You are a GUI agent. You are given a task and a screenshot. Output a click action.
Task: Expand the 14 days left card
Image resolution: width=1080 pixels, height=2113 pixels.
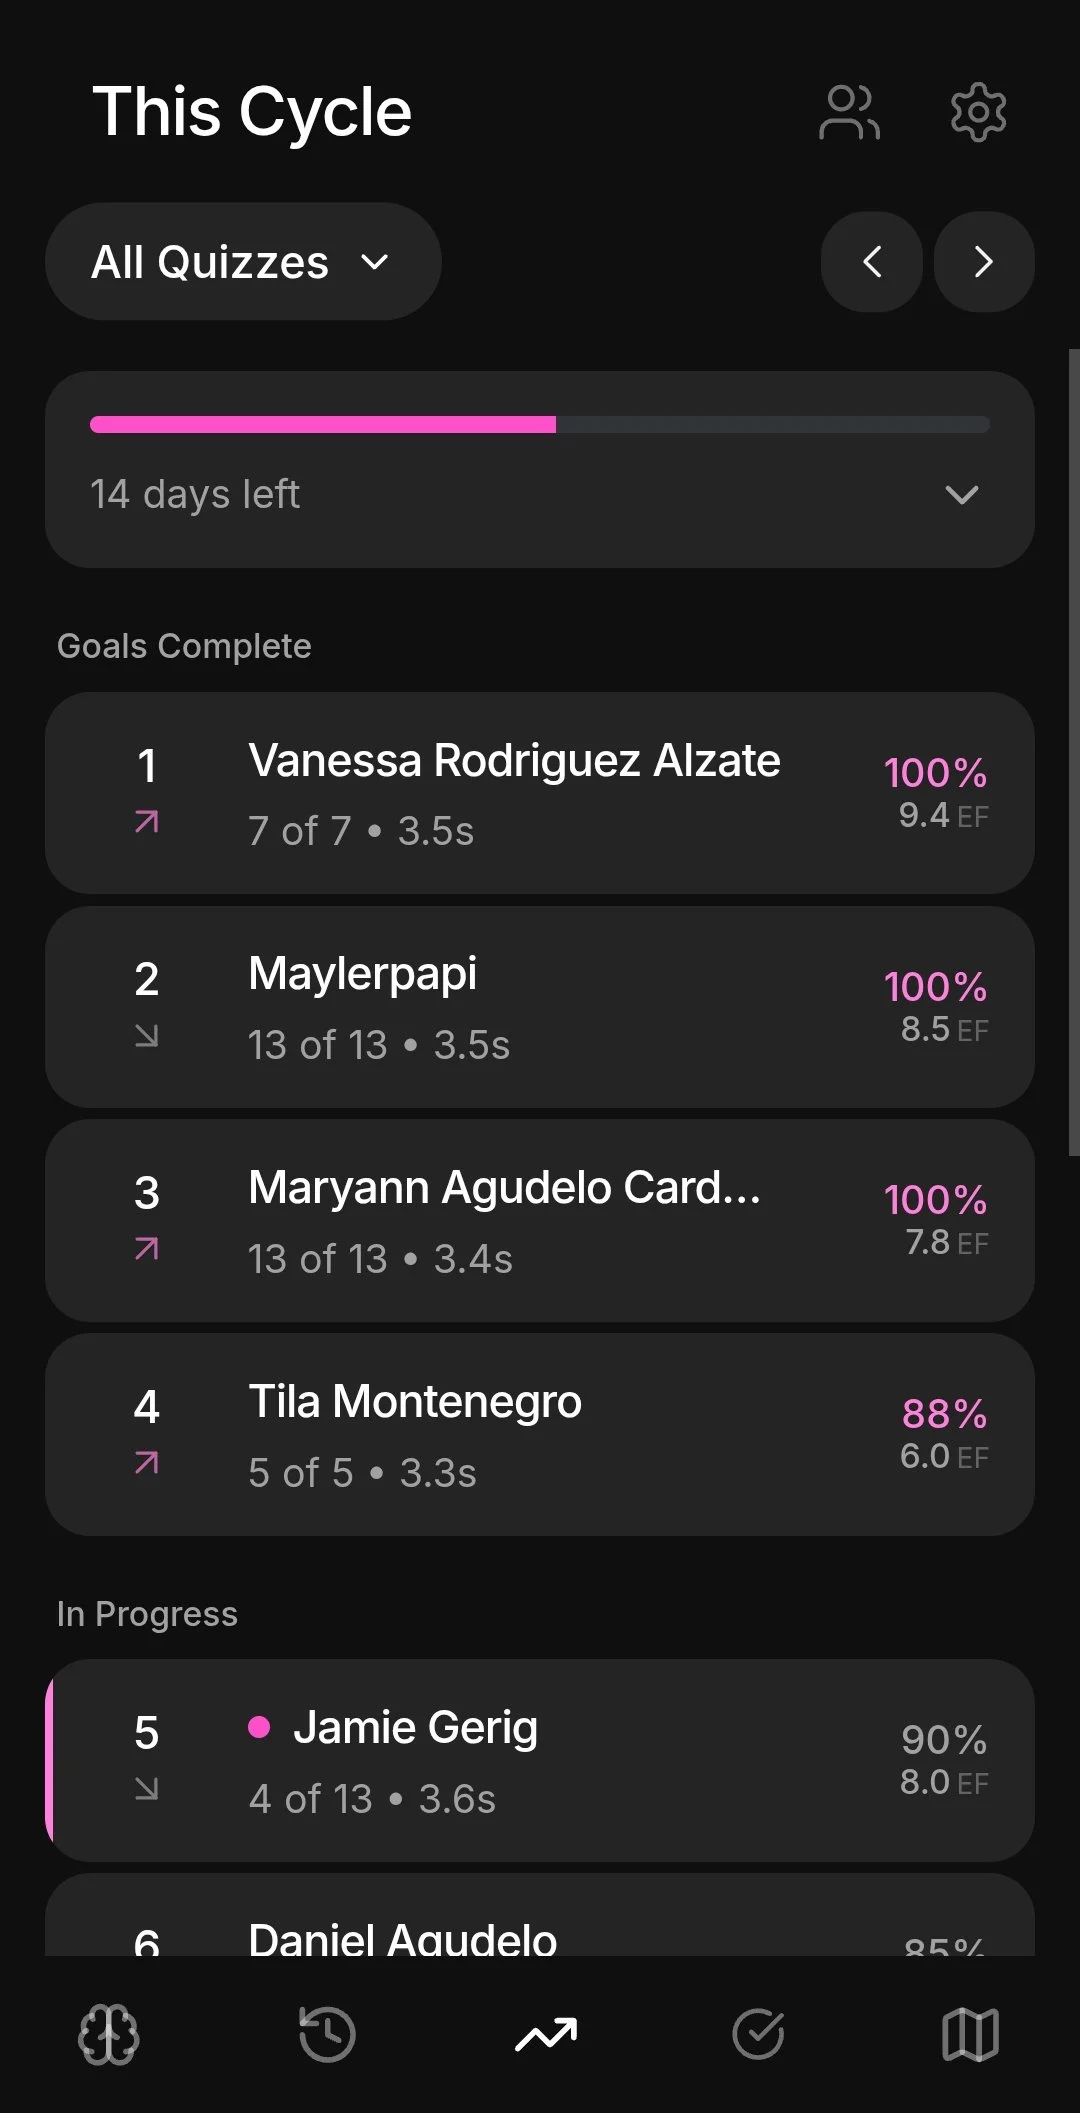(x=540, y=470)
